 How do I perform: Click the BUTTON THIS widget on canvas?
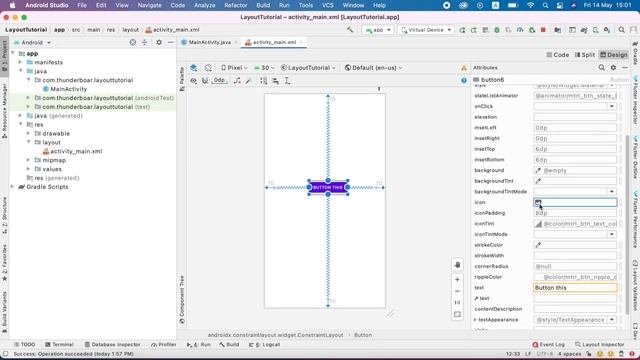(328, 188)
